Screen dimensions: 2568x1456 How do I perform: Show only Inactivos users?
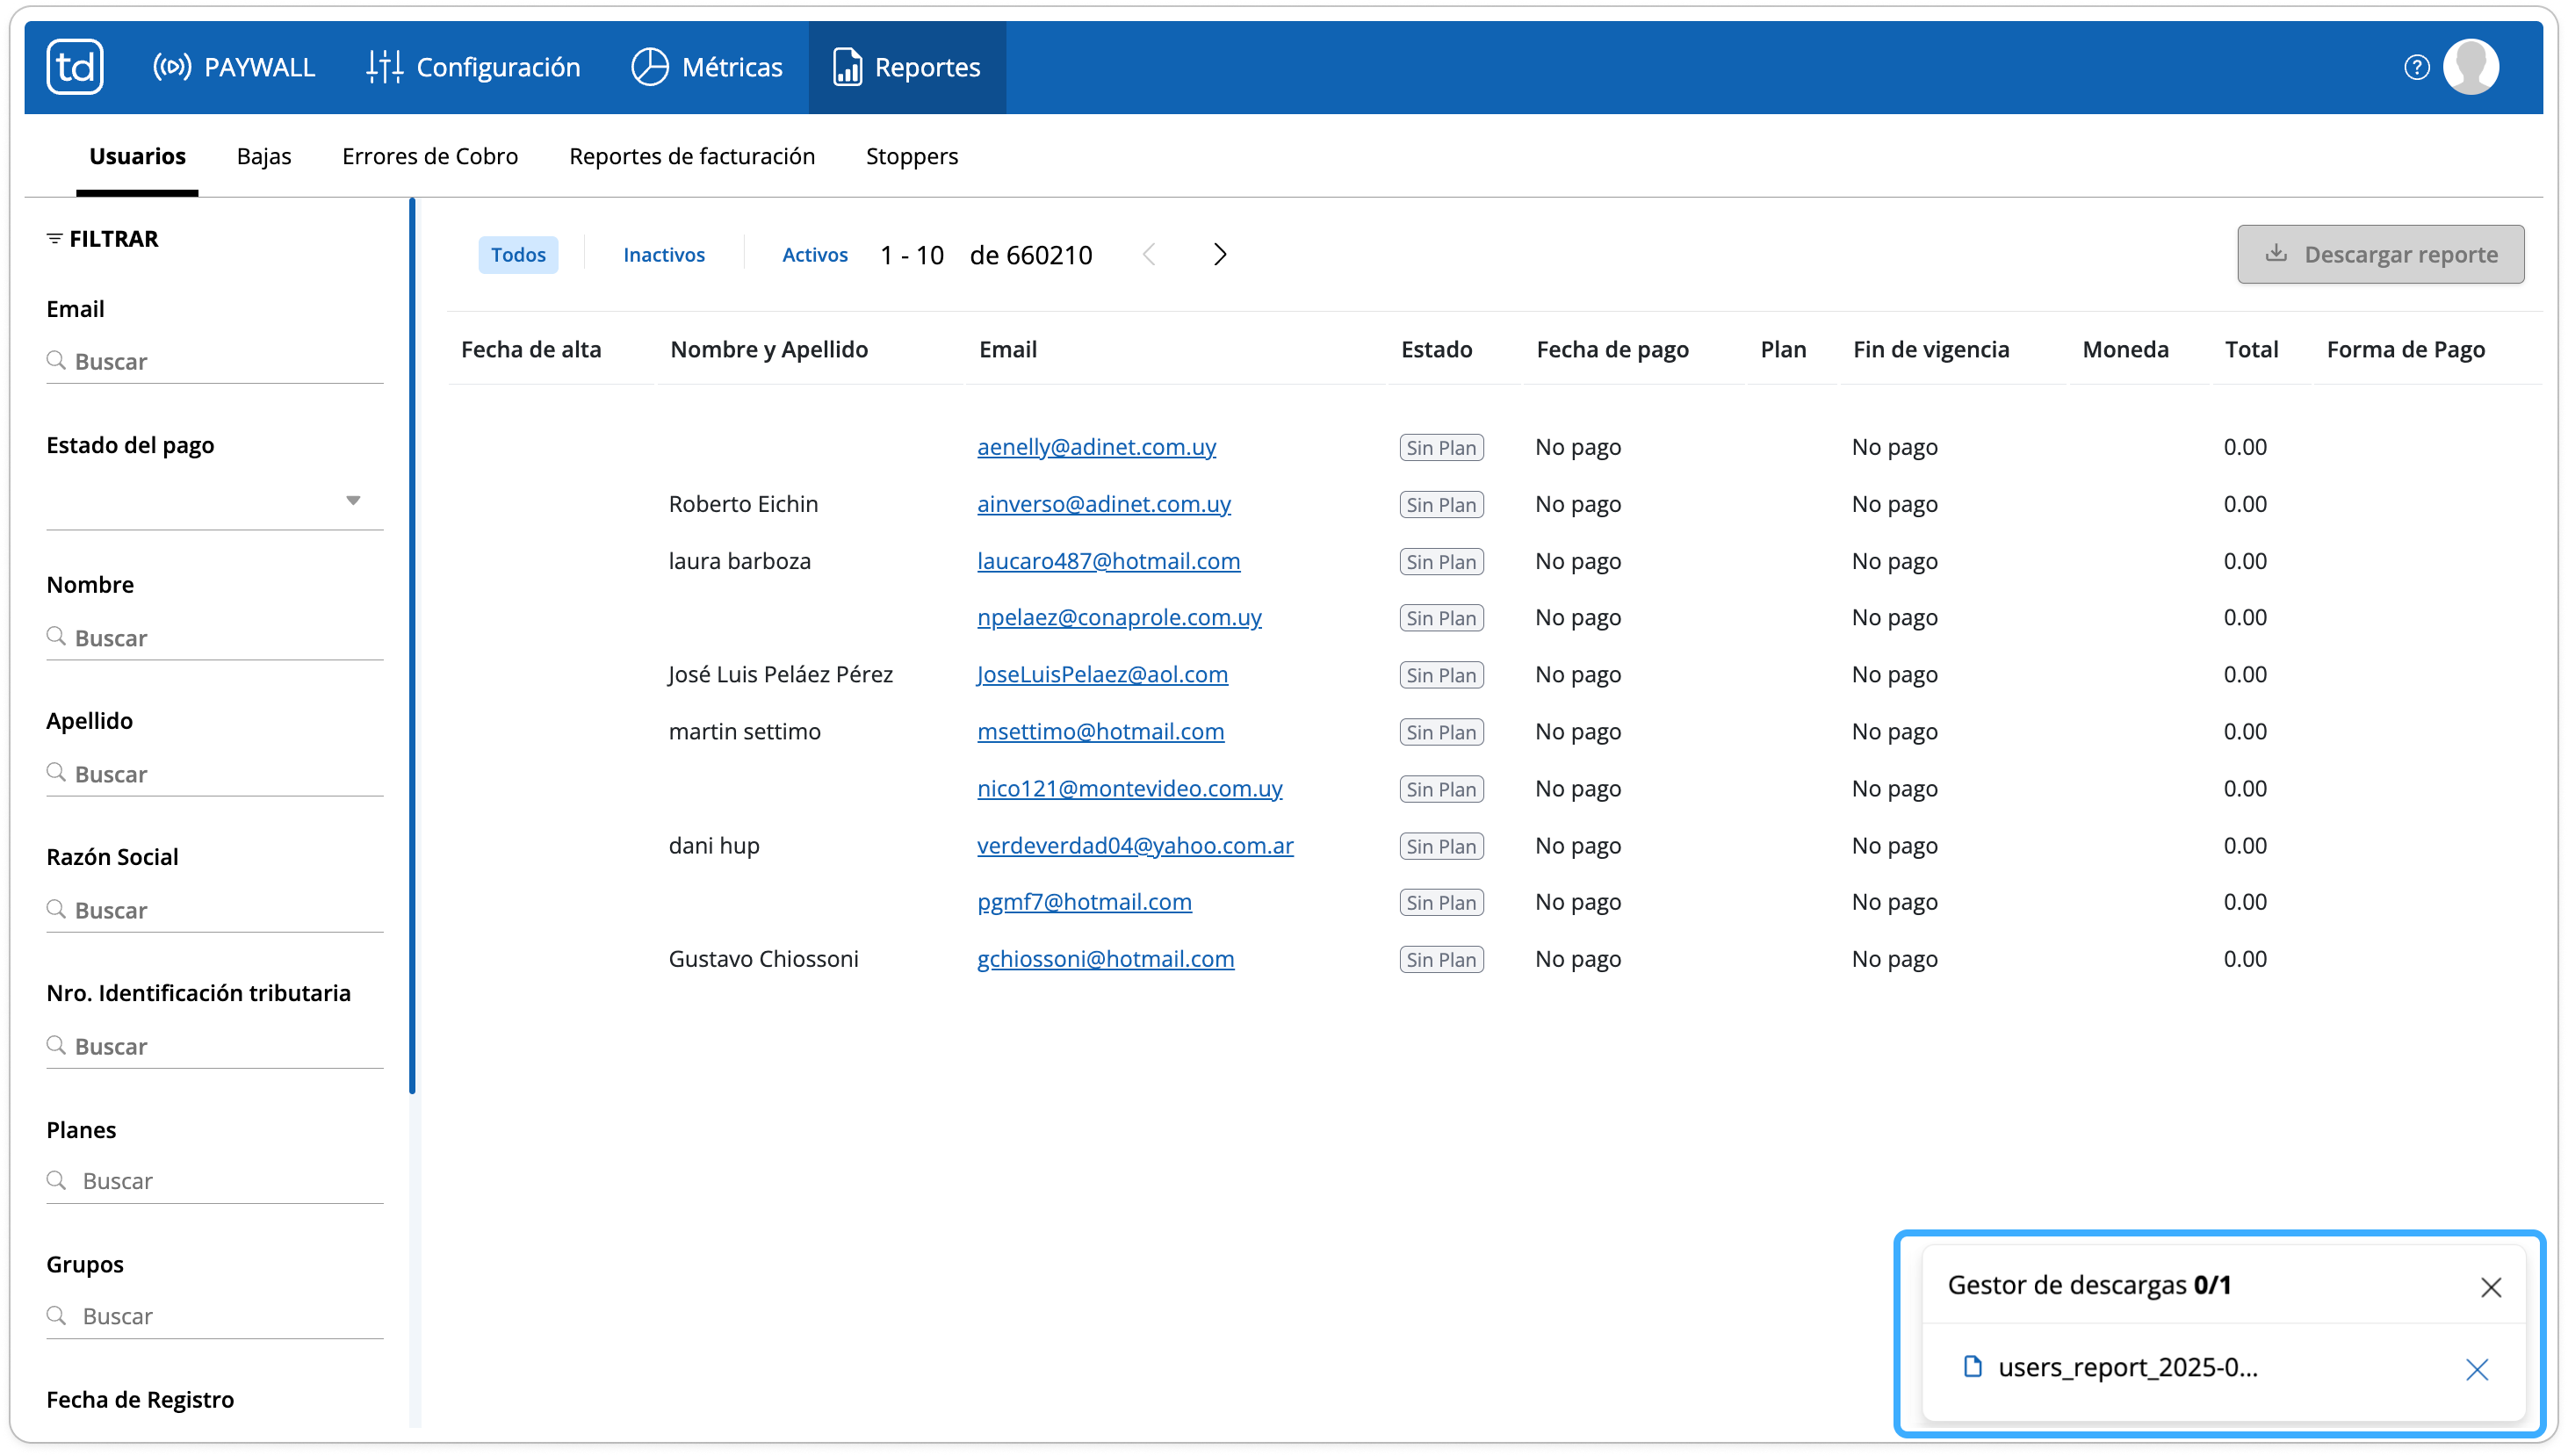coord(664,254)
